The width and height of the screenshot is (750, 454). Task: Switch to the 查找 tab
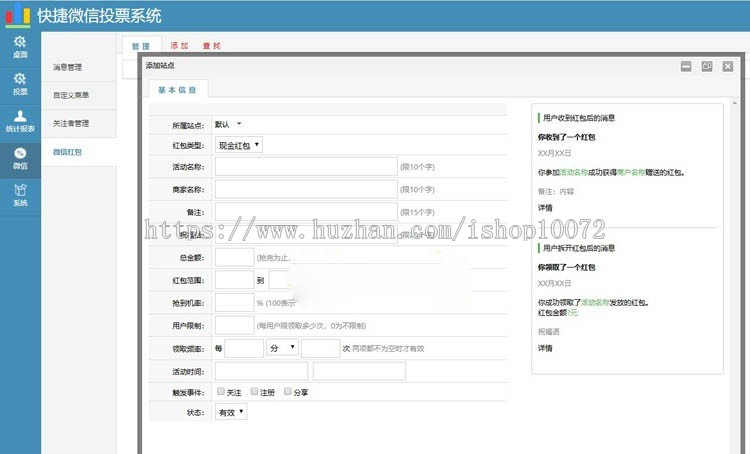pyautogui.click(x=211, y=45)
